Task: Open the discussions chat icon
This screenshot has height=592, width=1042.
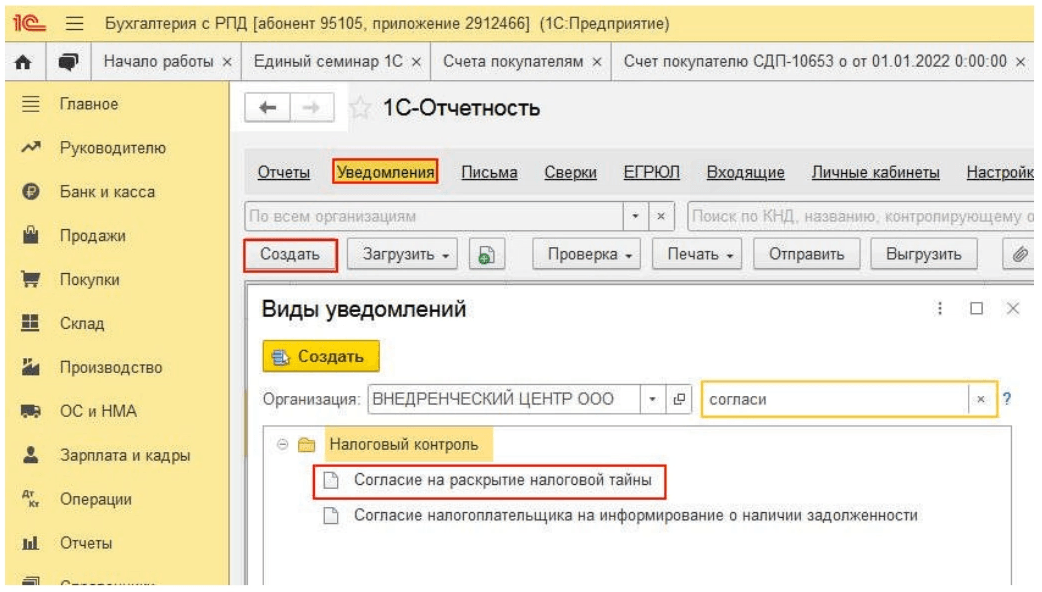Action: pos(68,62)
